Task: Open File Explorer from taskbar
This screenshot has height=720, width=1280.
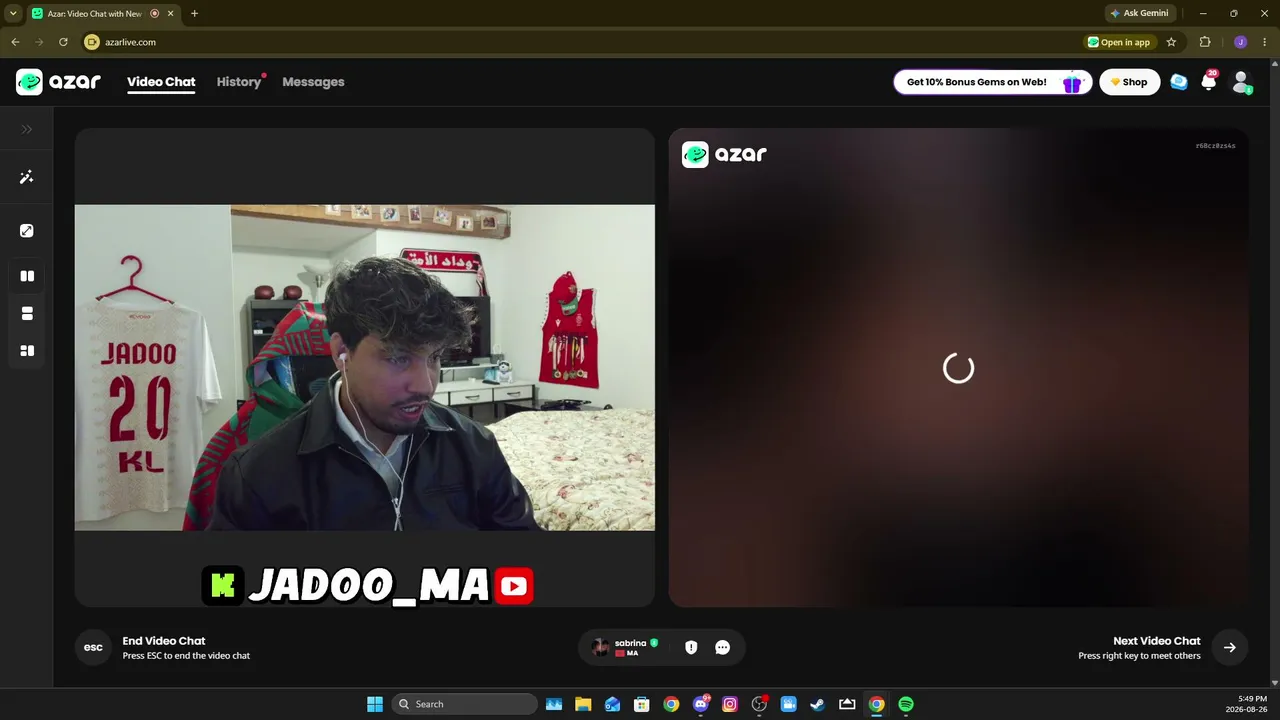Action: click(583, 704)
